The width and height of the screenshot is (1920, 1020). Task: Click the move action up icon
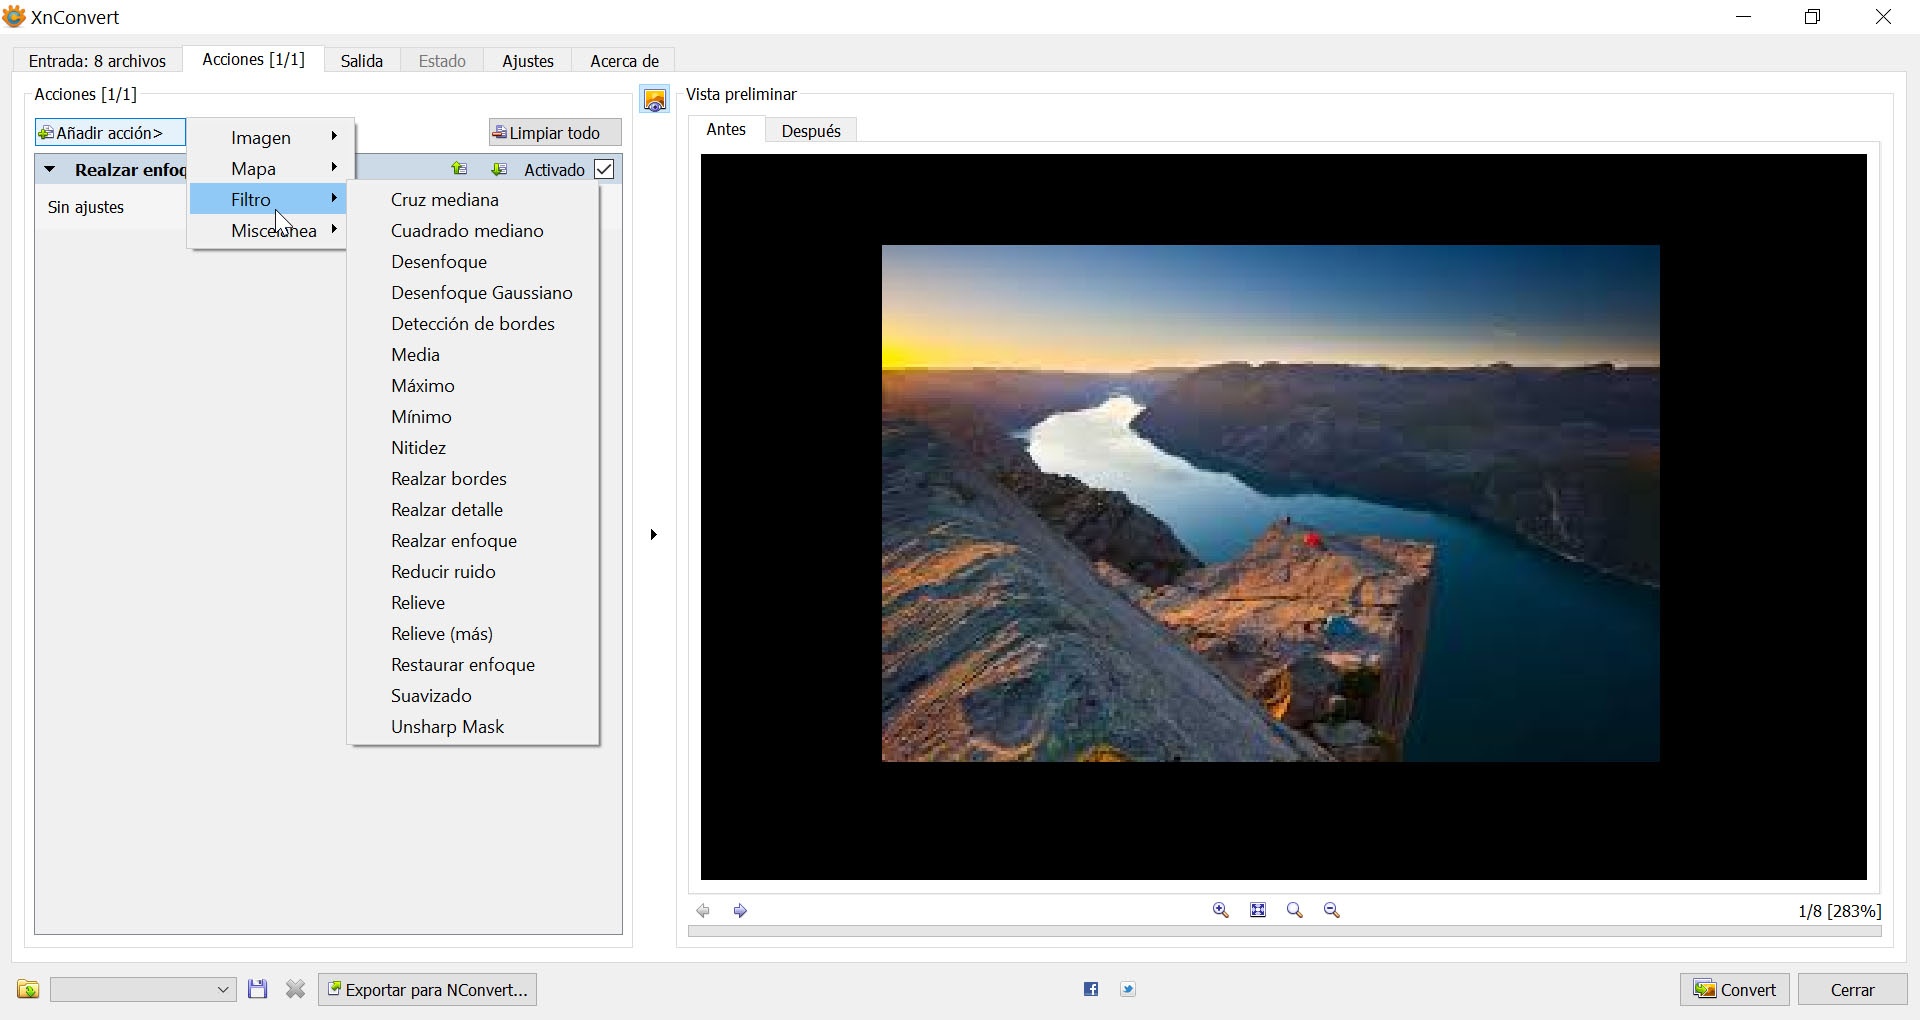(x=459, y=169)
